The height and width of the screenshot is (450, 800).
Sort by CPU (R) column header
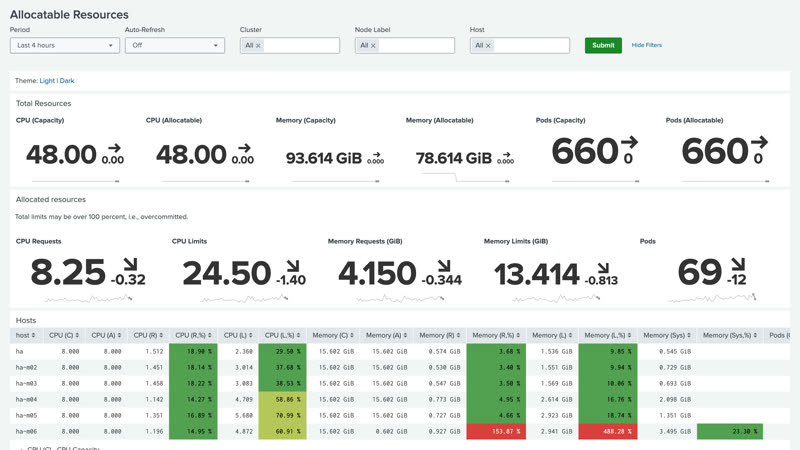(148, 335)
